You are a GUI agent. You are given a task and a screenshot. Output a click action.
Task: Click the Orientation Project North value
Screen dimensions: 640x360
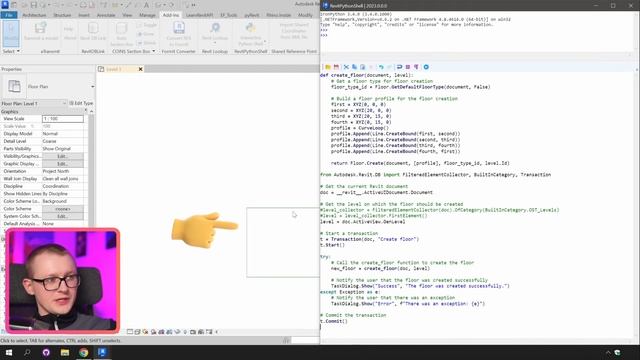tap(62, 171)
